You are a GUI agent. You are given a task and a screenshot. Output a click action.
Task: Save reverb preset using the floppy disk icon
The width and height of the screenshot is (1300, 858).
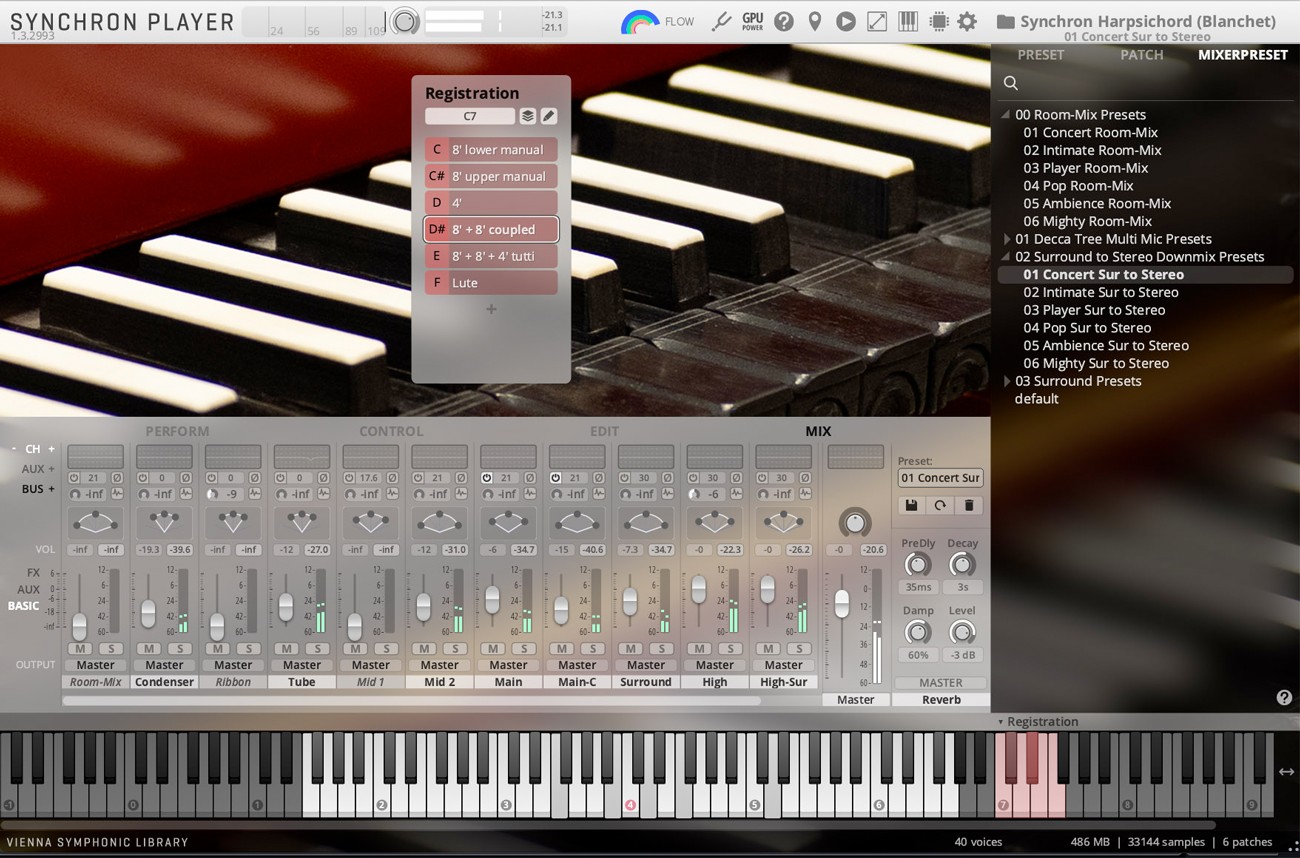(910, 505)
